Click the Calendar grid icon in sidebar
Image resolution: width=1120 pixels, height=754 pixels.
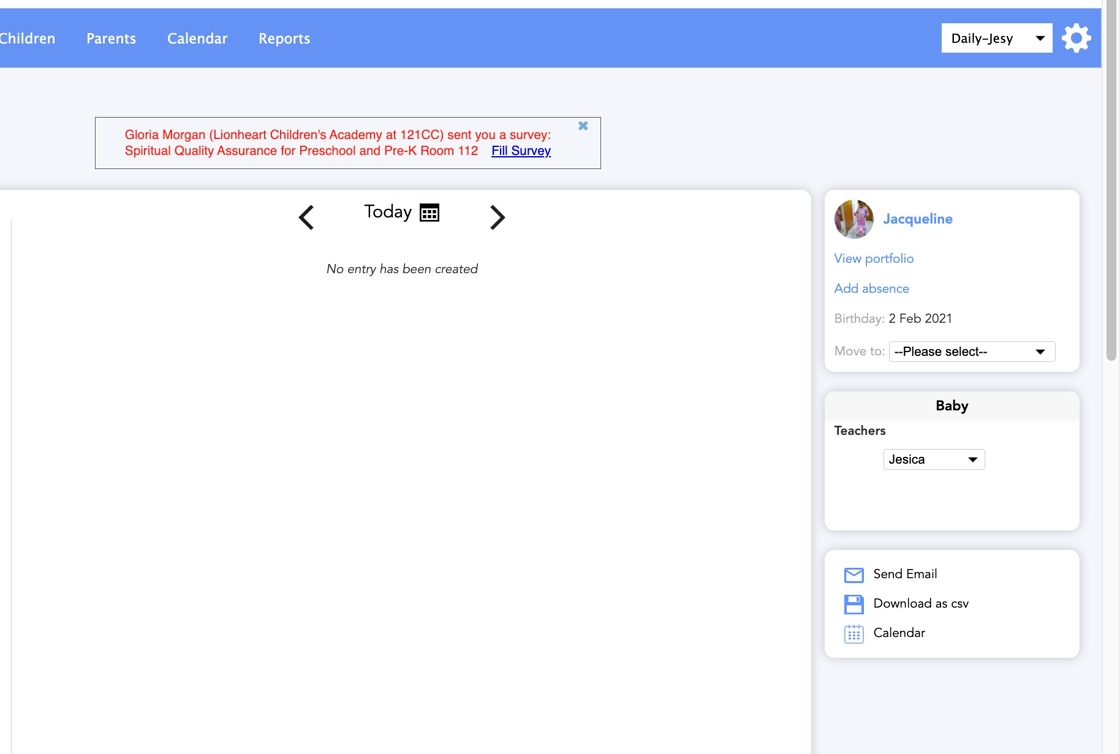pos(854,634)
